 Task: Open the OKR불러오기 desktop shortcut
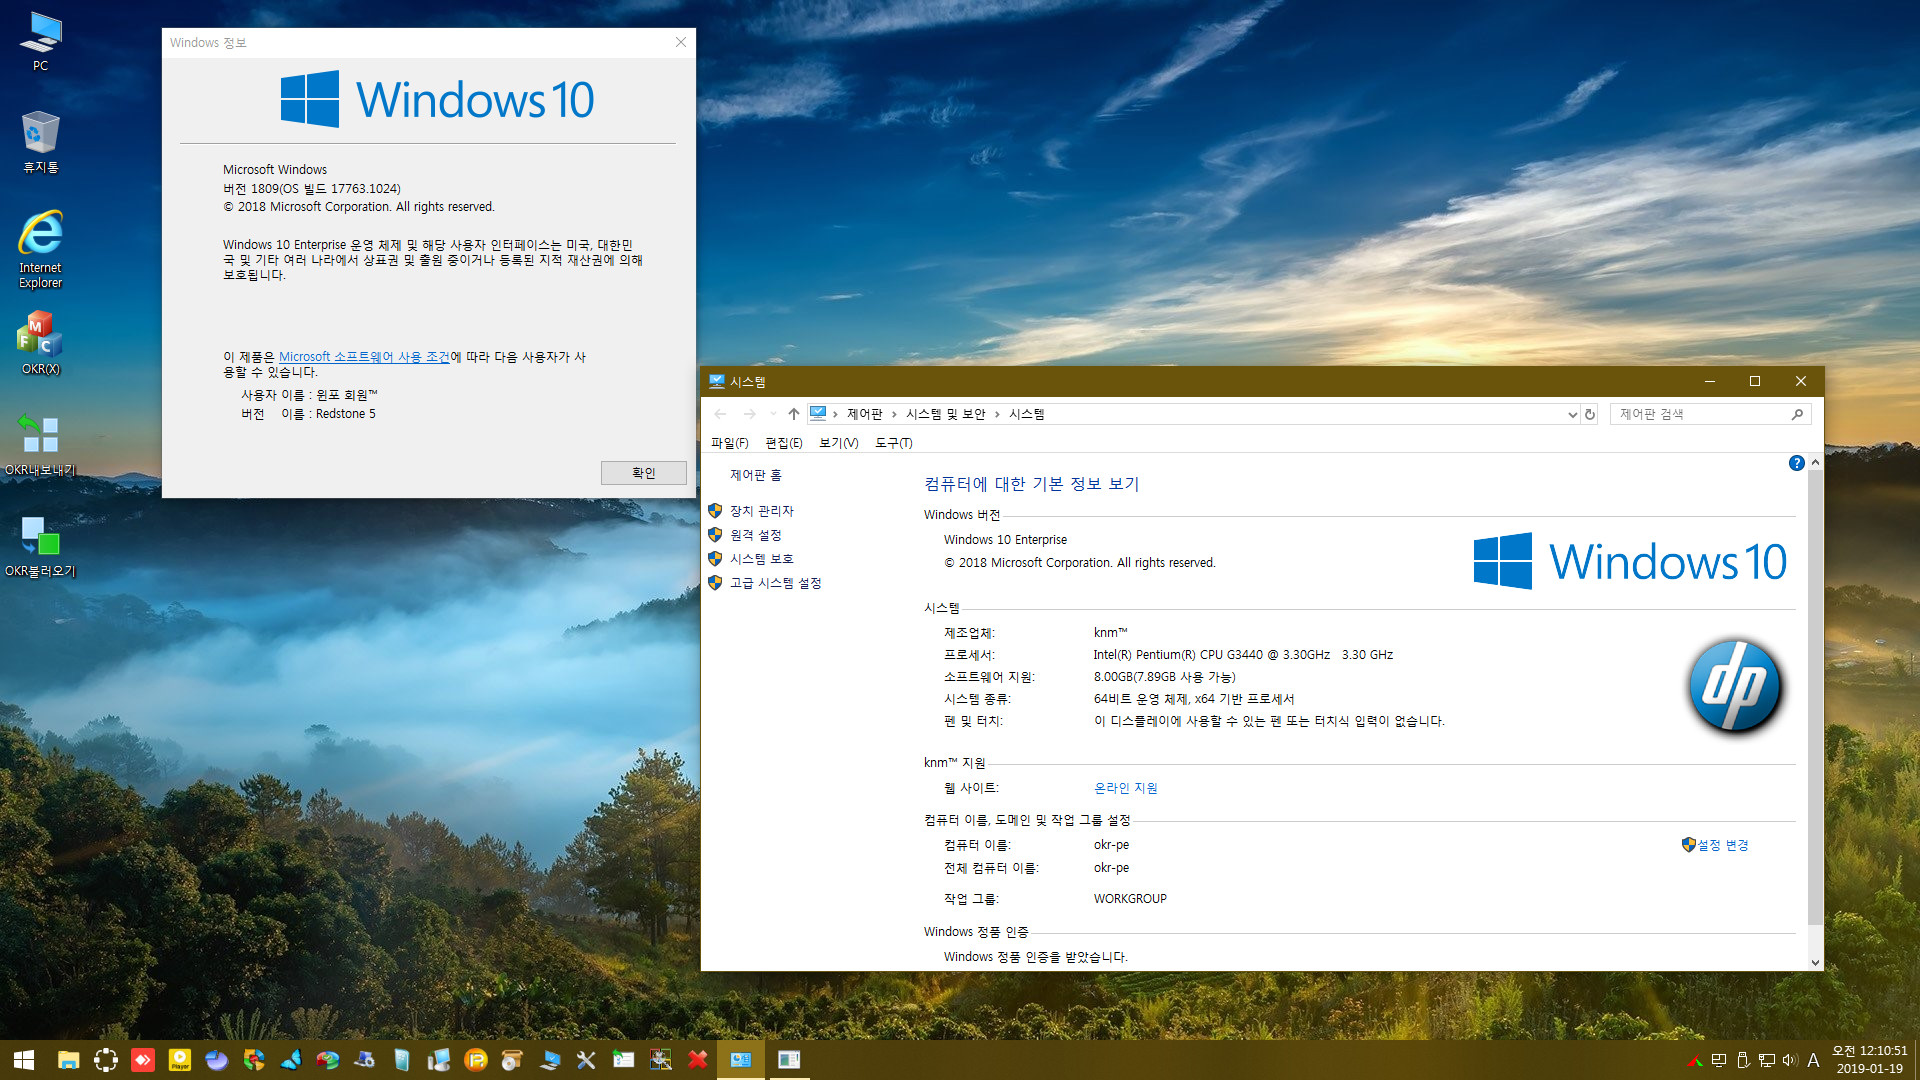[40, 546]
